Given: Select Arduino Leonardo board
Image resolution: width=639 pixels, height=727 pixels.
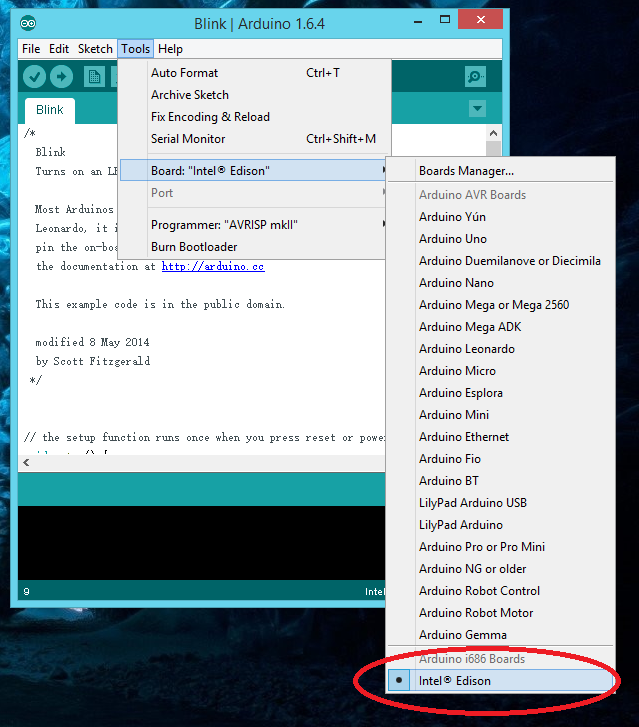Looking at the screenshot, I should click(501, 349).
